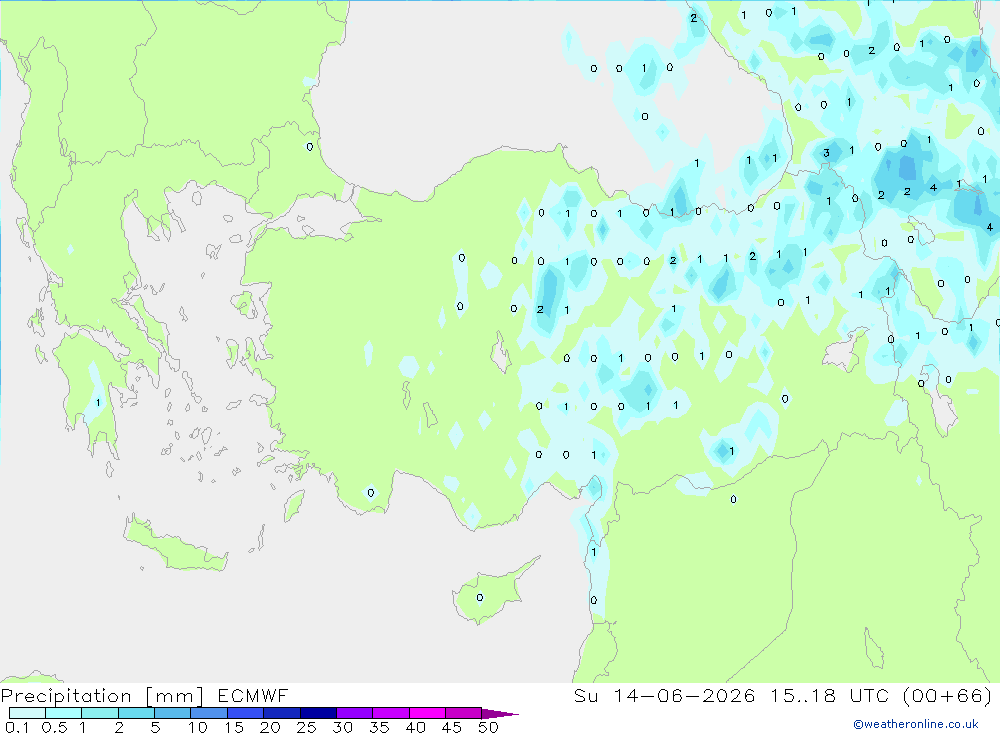Click the legend scale label '0.1'

[17, 727]
